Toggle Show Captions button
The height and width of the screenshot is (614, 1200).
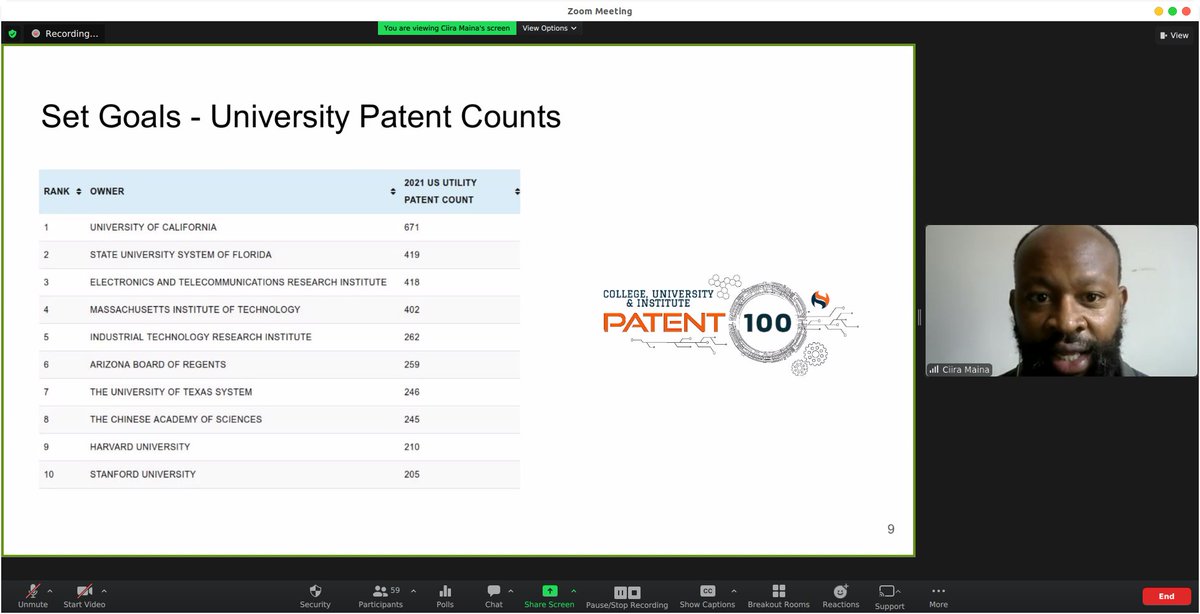(x=707, y=596)
